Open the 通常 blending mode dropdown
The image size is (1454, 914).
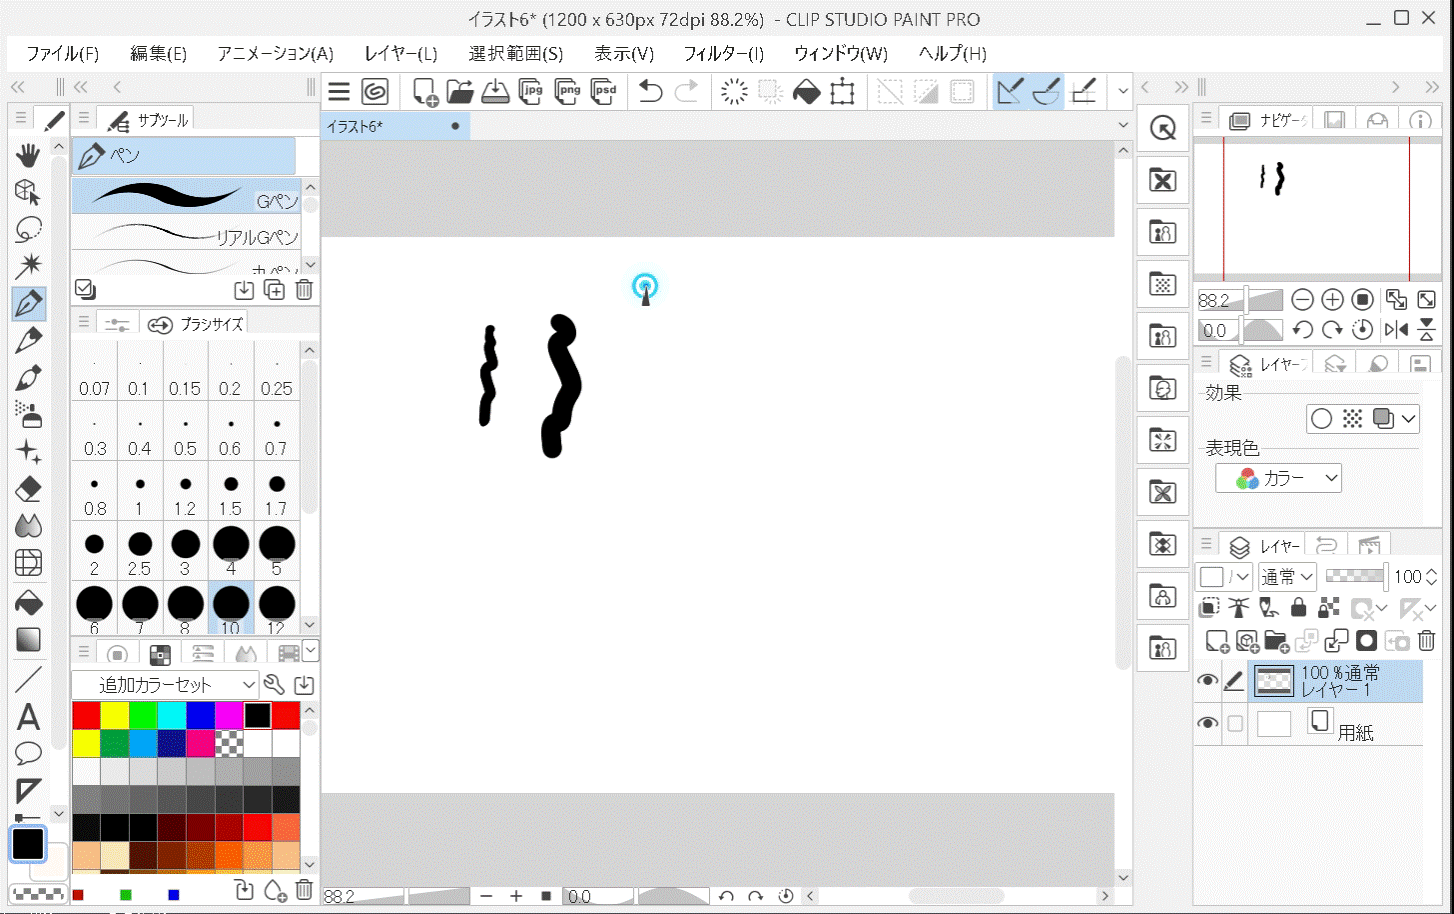pos(1286,577)
